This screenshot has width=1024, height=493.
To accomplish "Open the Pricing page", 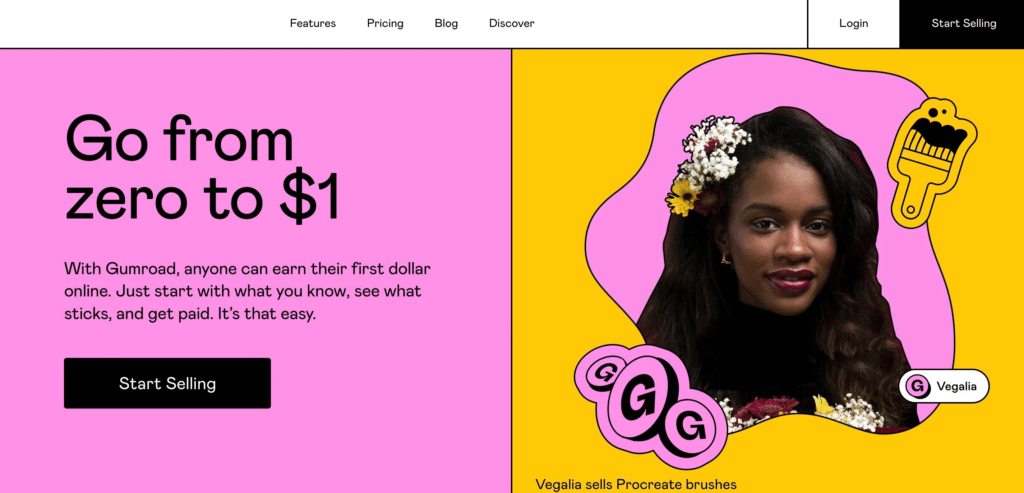I will [x=385, y=24].
